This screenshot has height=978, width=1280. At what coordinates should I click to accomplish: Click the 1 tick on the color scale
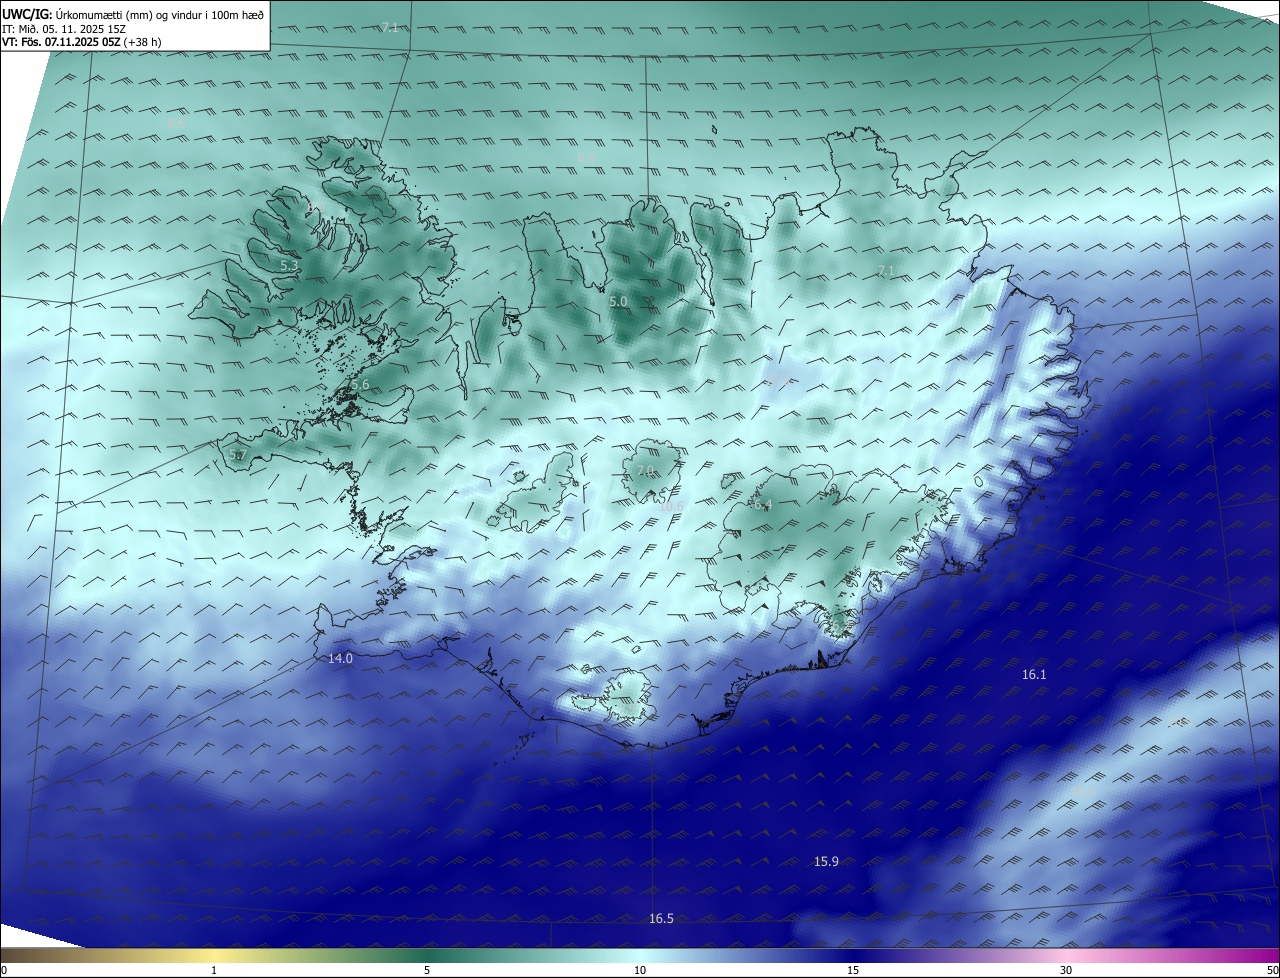click(x=214, y=970)
